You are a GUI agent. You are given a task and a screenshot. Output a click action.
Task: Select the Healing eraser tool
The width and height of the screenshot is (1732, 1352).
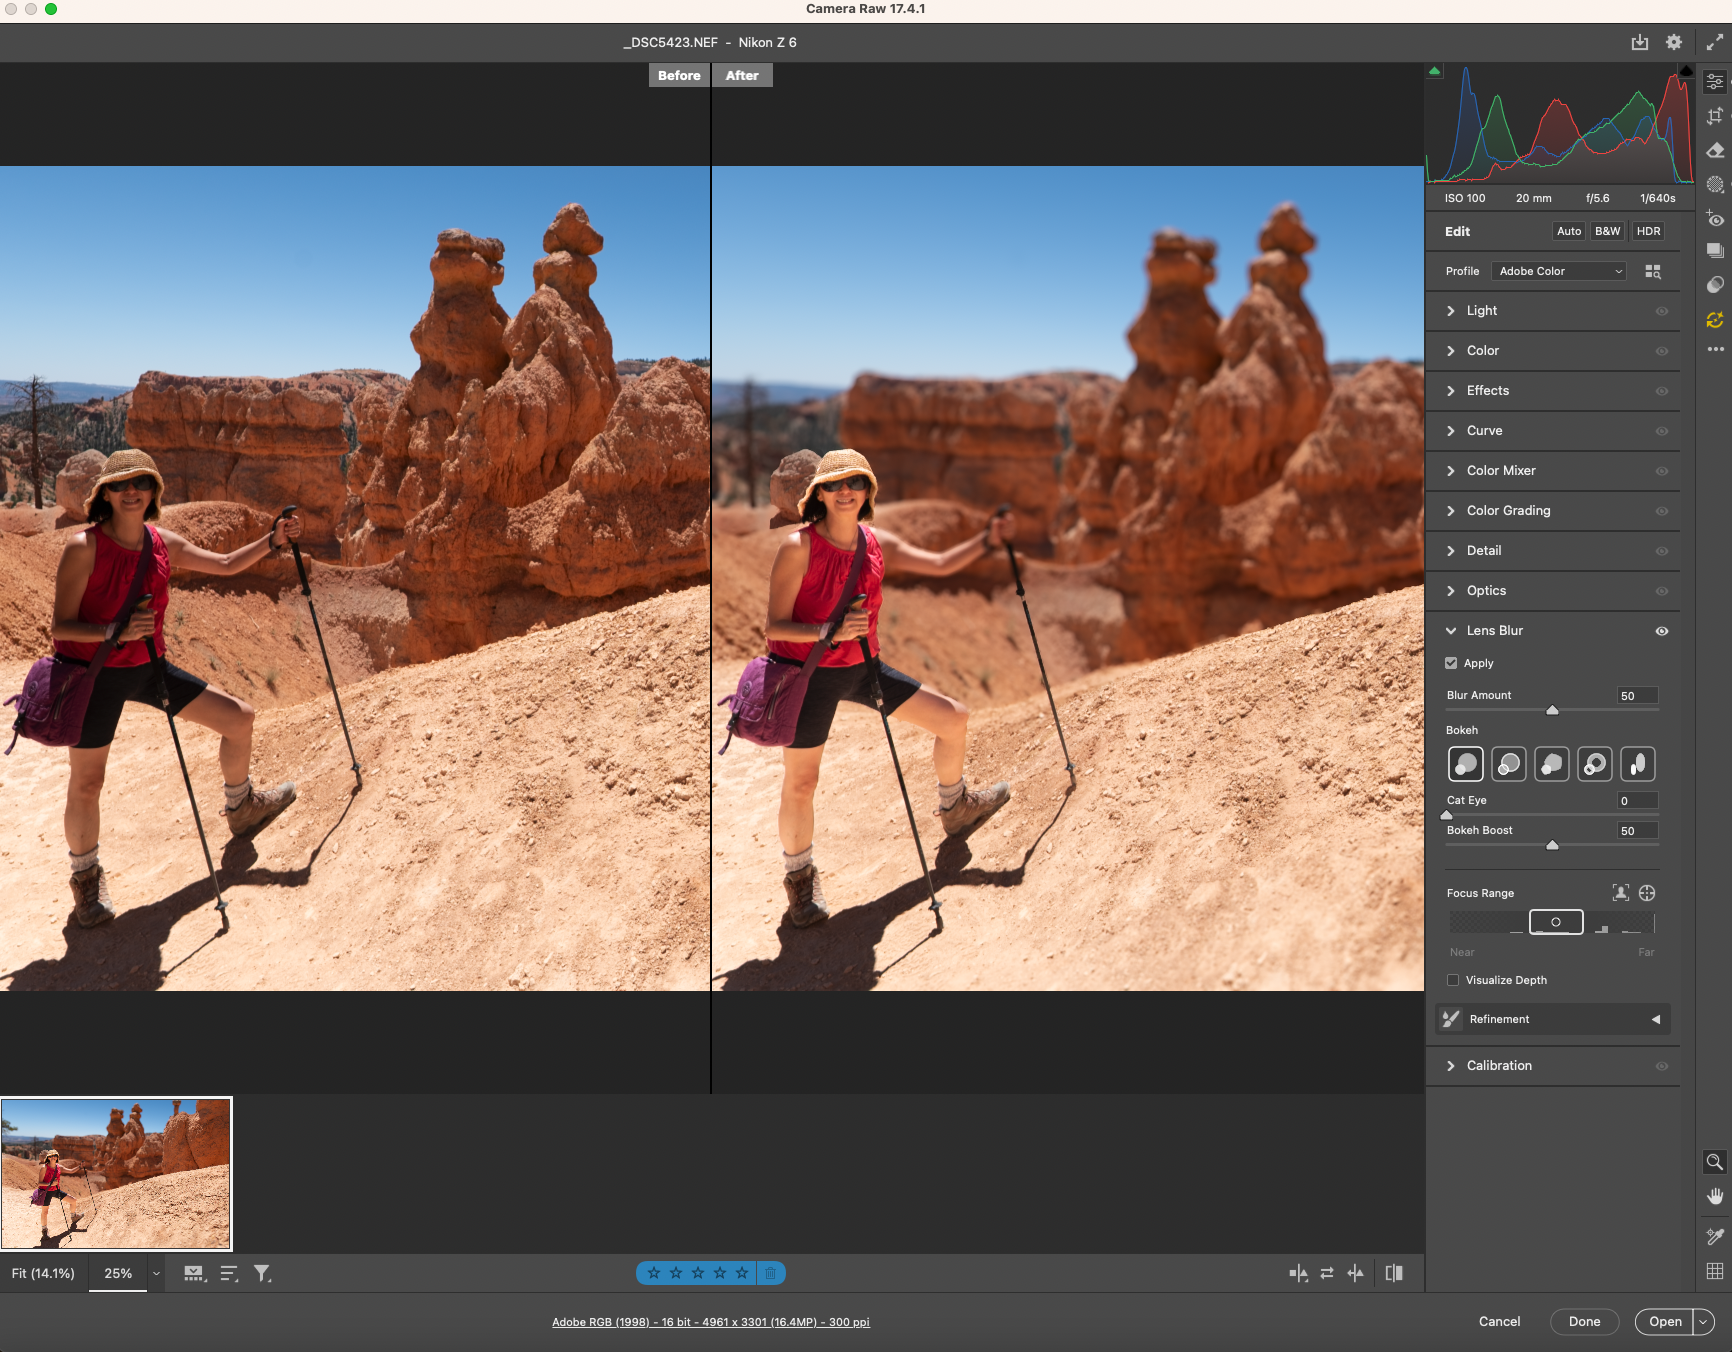click(x=1715, y=151)
